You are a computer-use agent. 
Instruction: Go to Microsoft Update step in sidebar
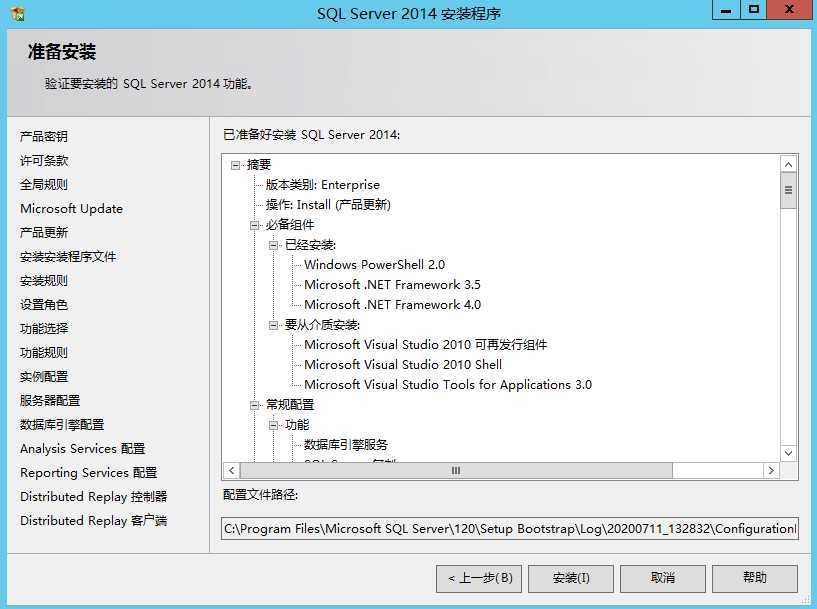point(71,208)
